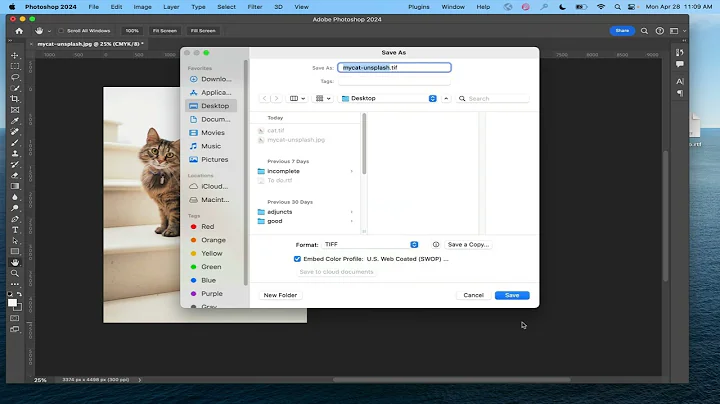Click the Fit Screen button
This screenshot has height=404, width=720.
(x=164, y=31)
